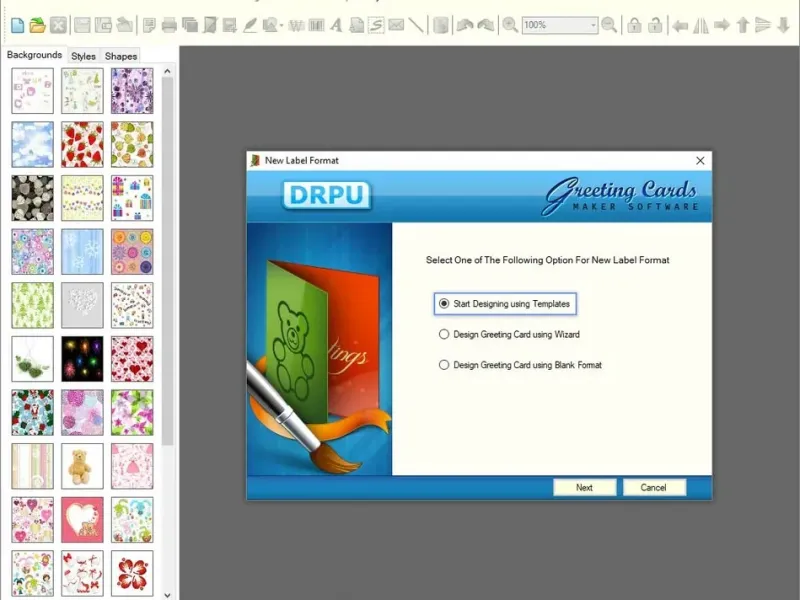Click the Next button

point(584,487)
